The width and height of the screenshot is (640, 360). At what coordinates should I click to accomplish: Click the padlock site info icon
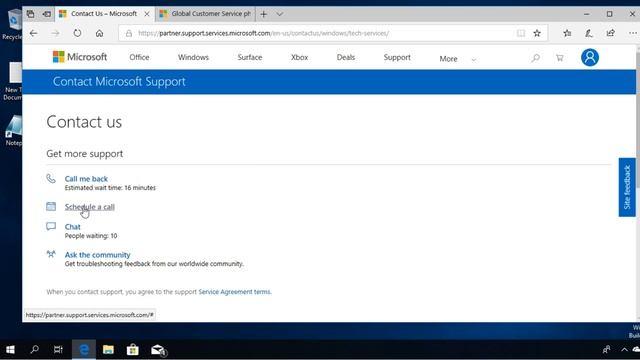coord(129,33)
